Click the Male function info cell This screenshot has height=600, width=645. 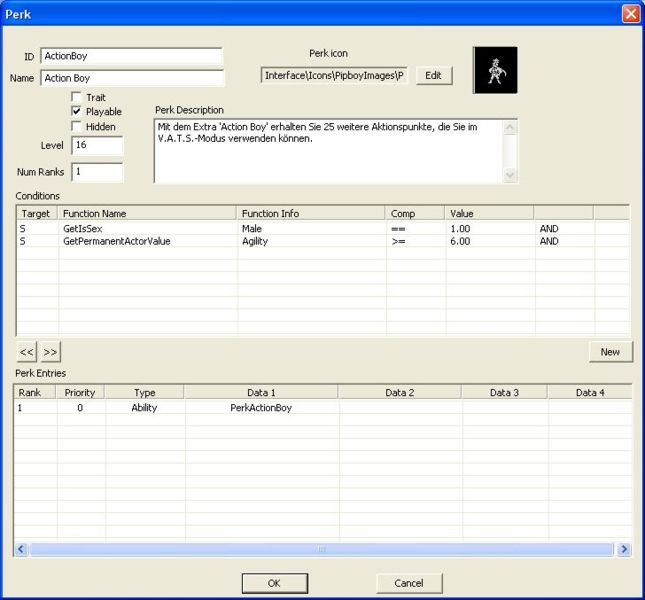click(252, 229)
